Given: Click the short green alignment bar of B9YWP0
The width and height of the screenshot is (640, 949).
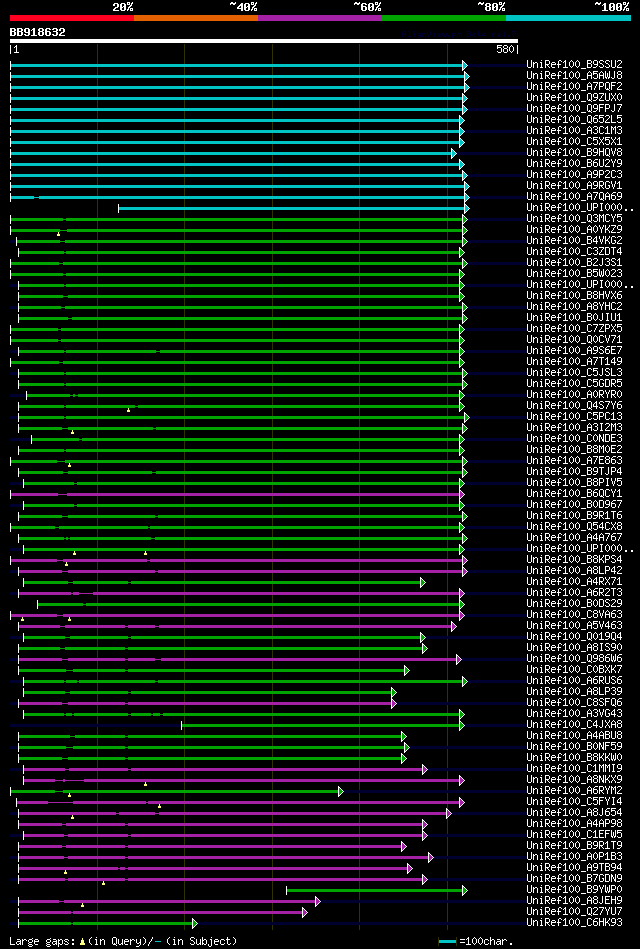Looking at the screenshot, I should 377,890.
